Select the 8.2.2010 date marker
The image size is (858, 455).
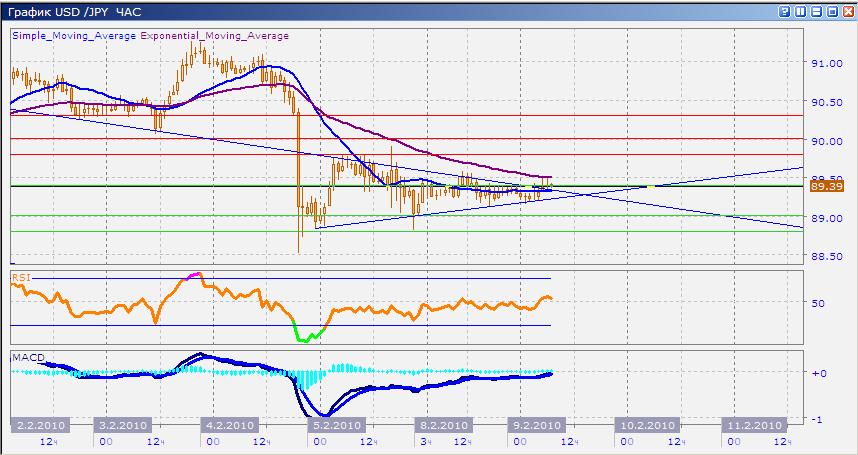click(x=444, y=425)
